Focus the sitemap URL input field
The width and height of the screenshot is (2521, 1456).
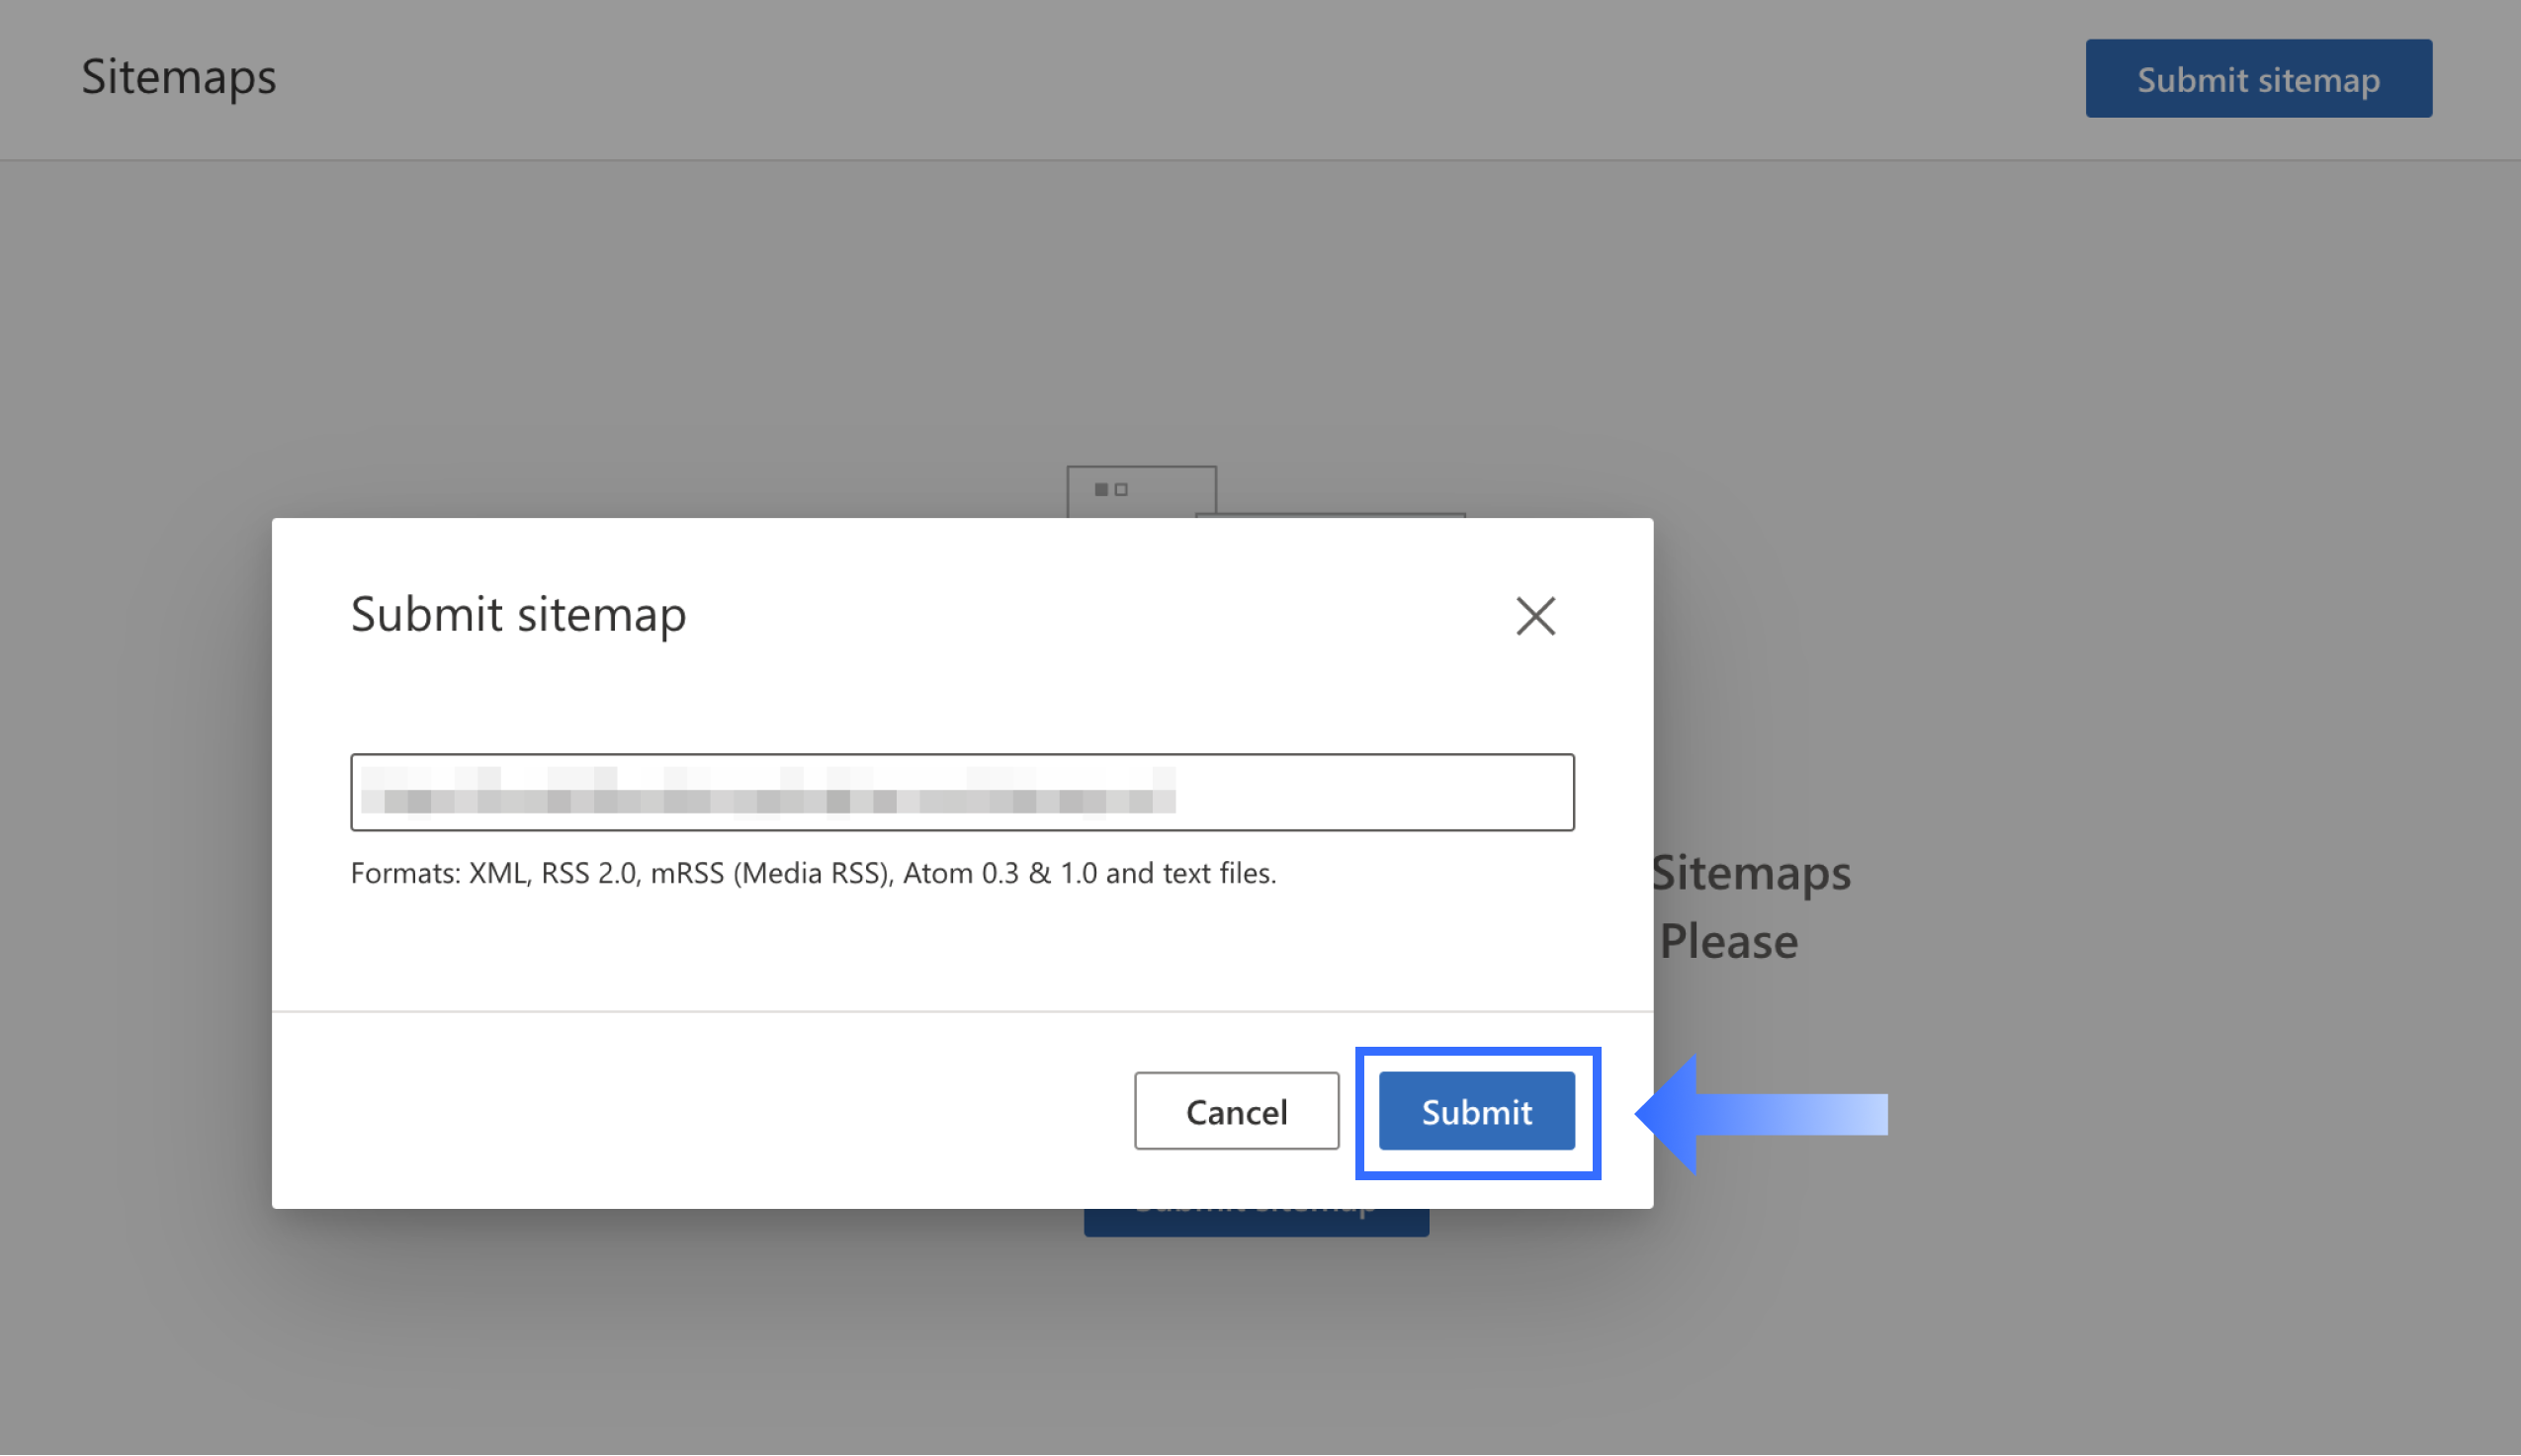pyautogui.click(x=962, y=792)
